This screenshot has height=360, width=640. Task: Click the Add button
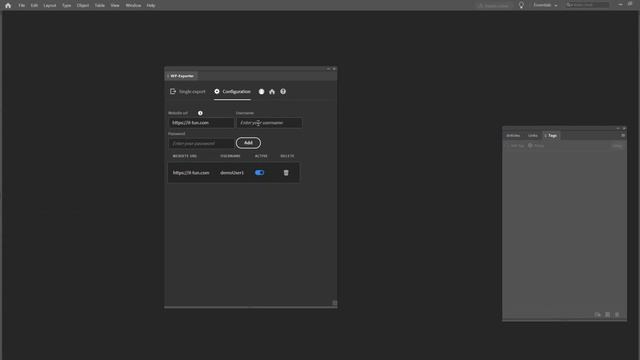(x=248, y=143)
